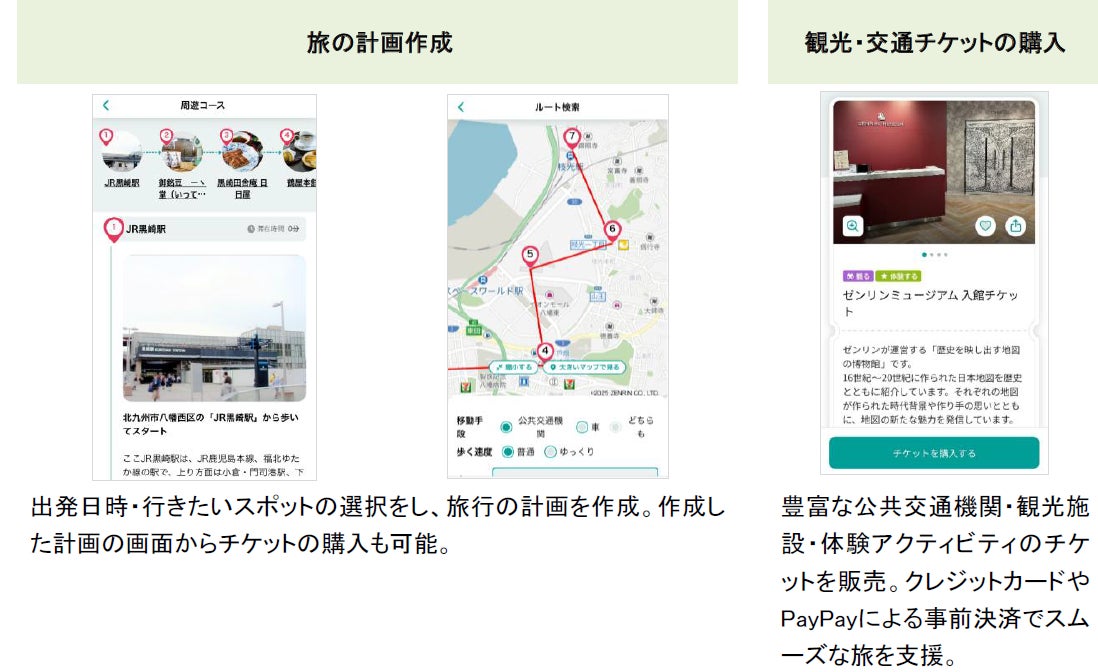
Task: Select map pin number 4 on the route
Action: click(x=545, y=352)
